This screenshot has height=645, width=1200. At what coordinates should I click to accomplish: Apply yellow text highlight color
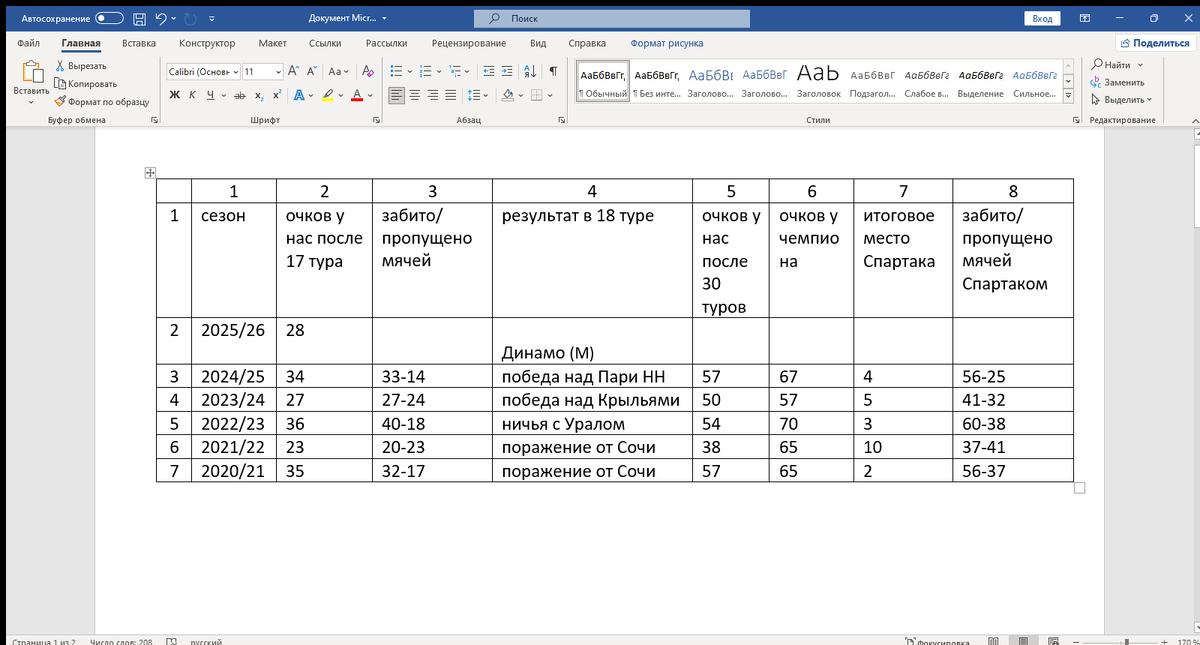click(326, 95)
